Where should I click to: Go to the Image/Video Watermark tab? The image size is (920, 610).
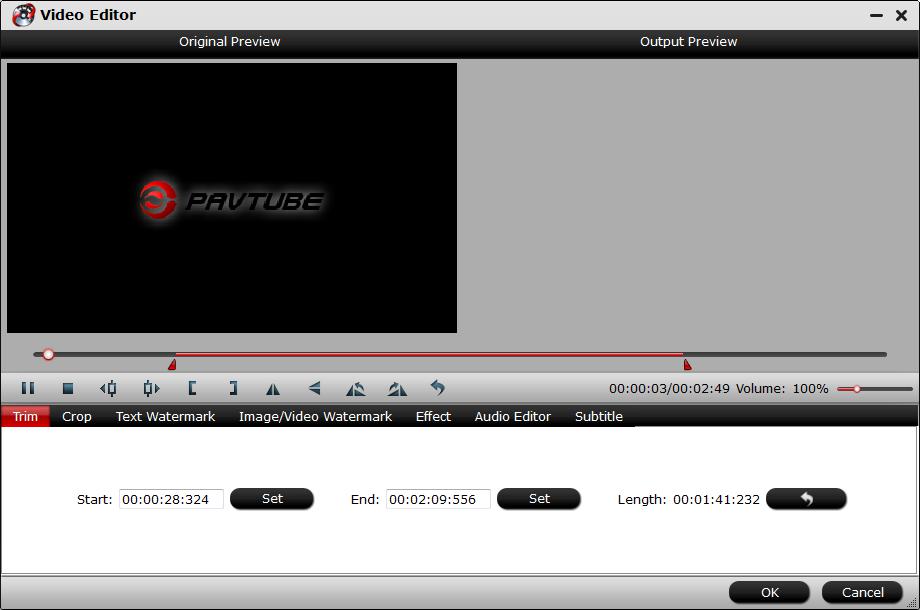coord(315,416)
